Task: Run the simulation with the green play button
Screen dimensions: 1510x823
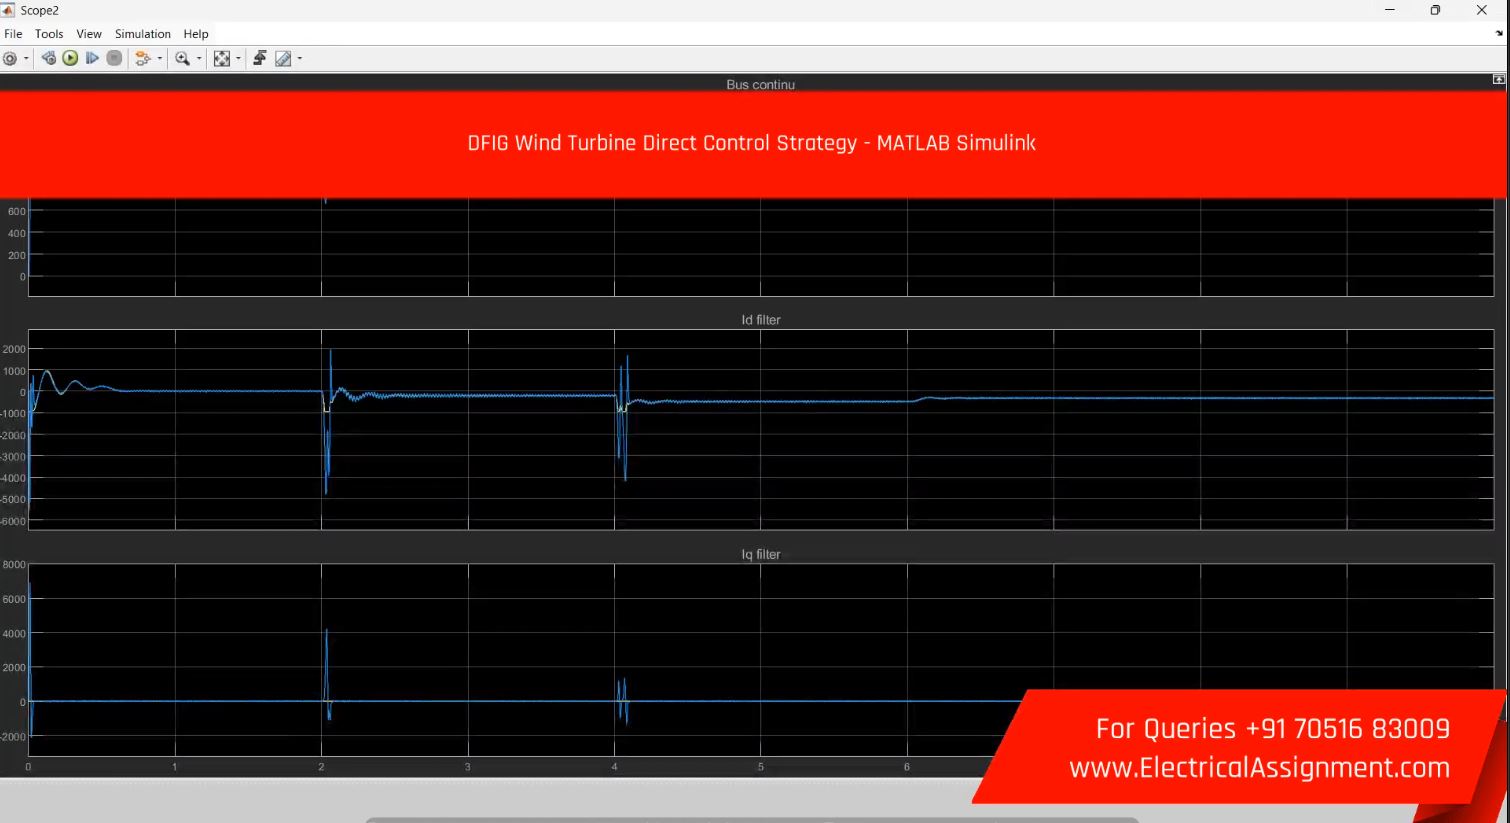Action: point(70,58)
